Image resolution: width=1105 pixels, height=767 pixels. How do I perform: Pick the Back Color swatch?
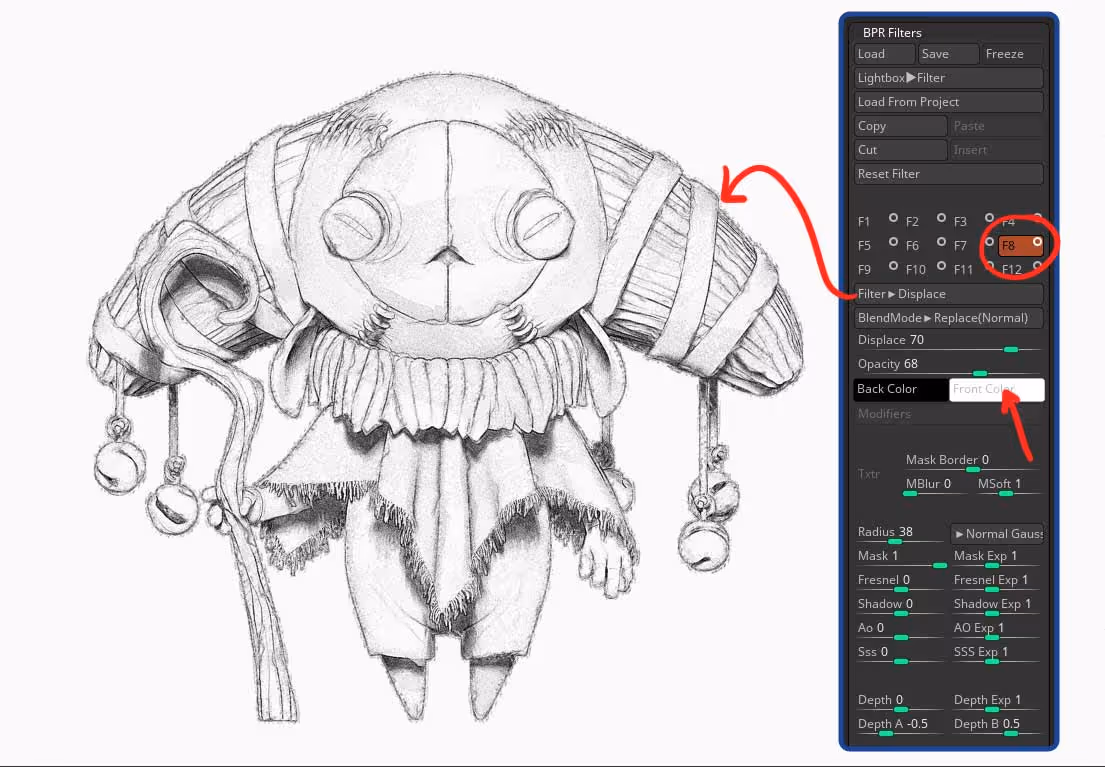click(901, 390)
